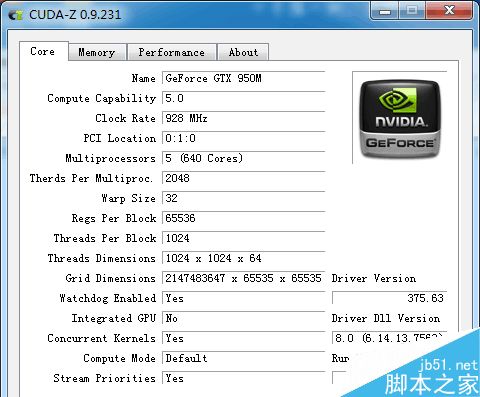Click the Compute Capability label

(x=102, y=99)
